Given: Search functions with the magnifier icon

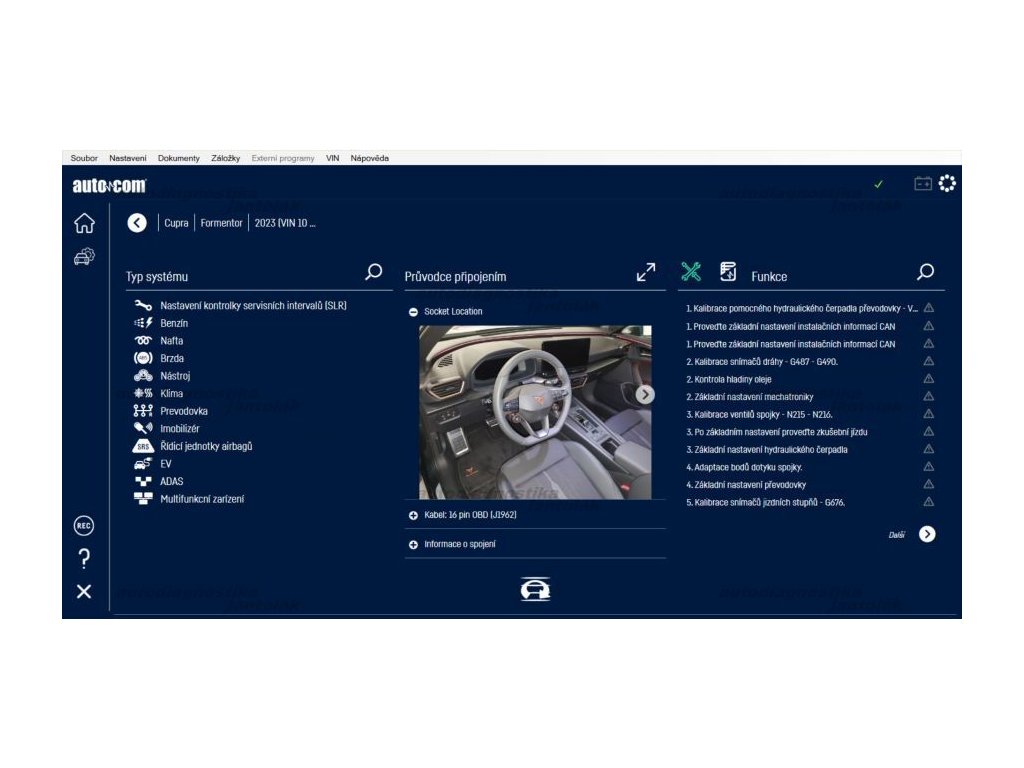Looking at the screenshot, I should (925, 272).
